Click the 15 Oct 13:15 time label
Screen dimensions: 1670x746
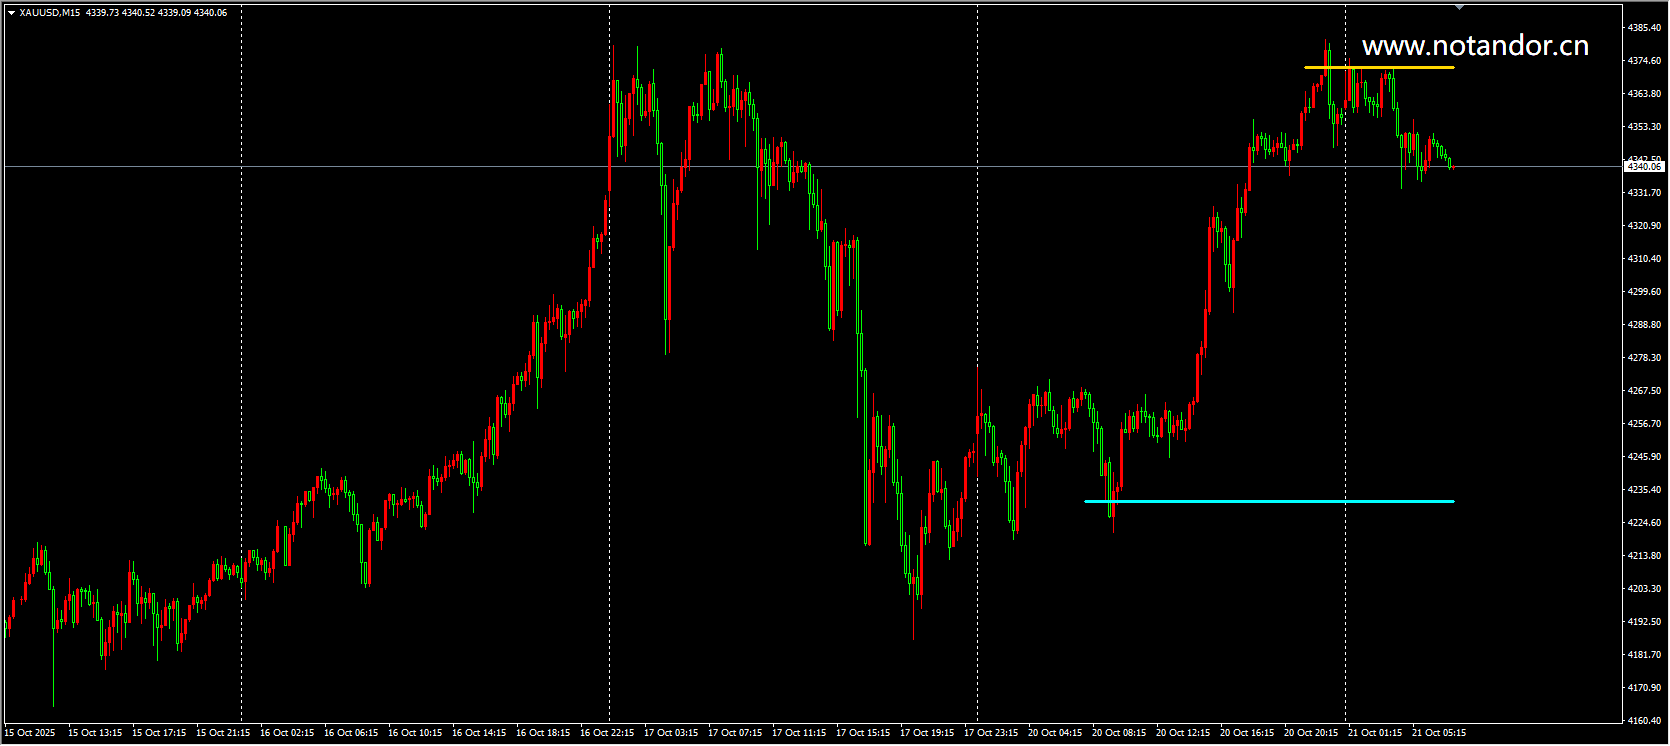coord(95,733)
